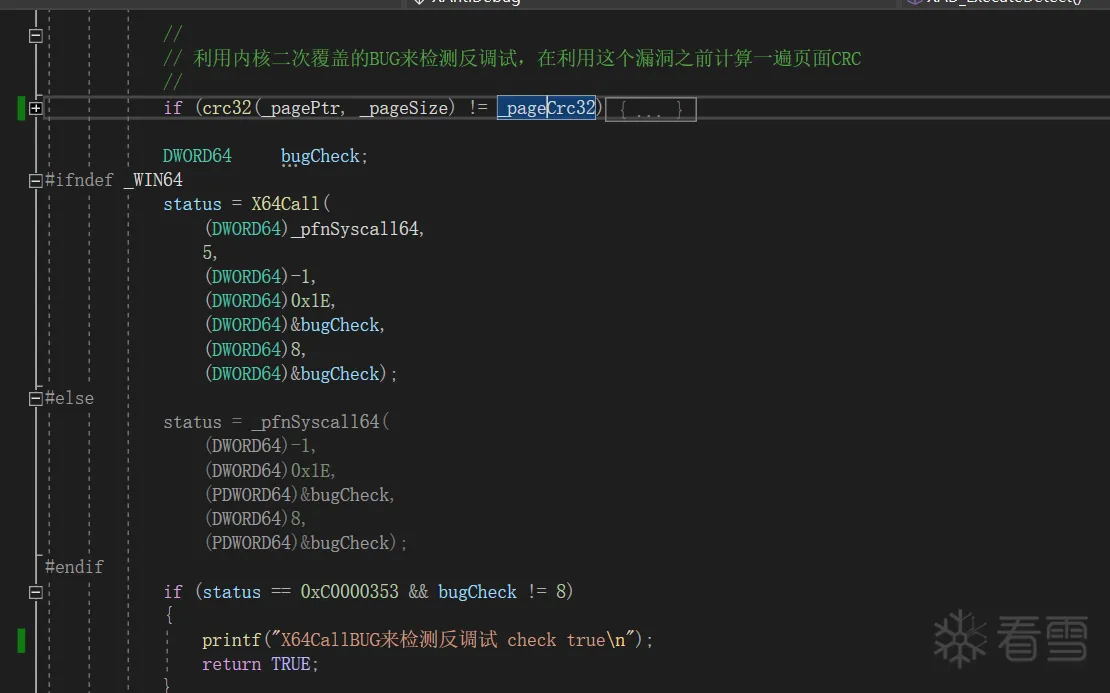Click the argument line reading 5,
Screen dimensions: 1110x693
(x=210, y=253)
